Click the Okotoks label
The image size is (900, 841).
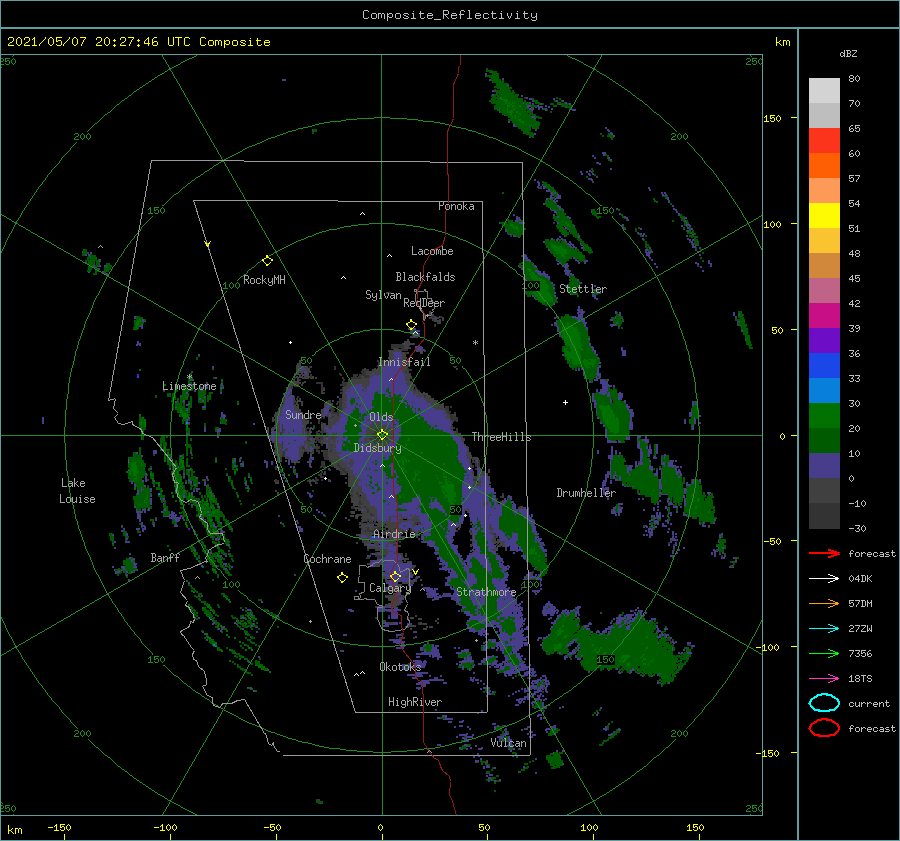[x=400, y=666]
